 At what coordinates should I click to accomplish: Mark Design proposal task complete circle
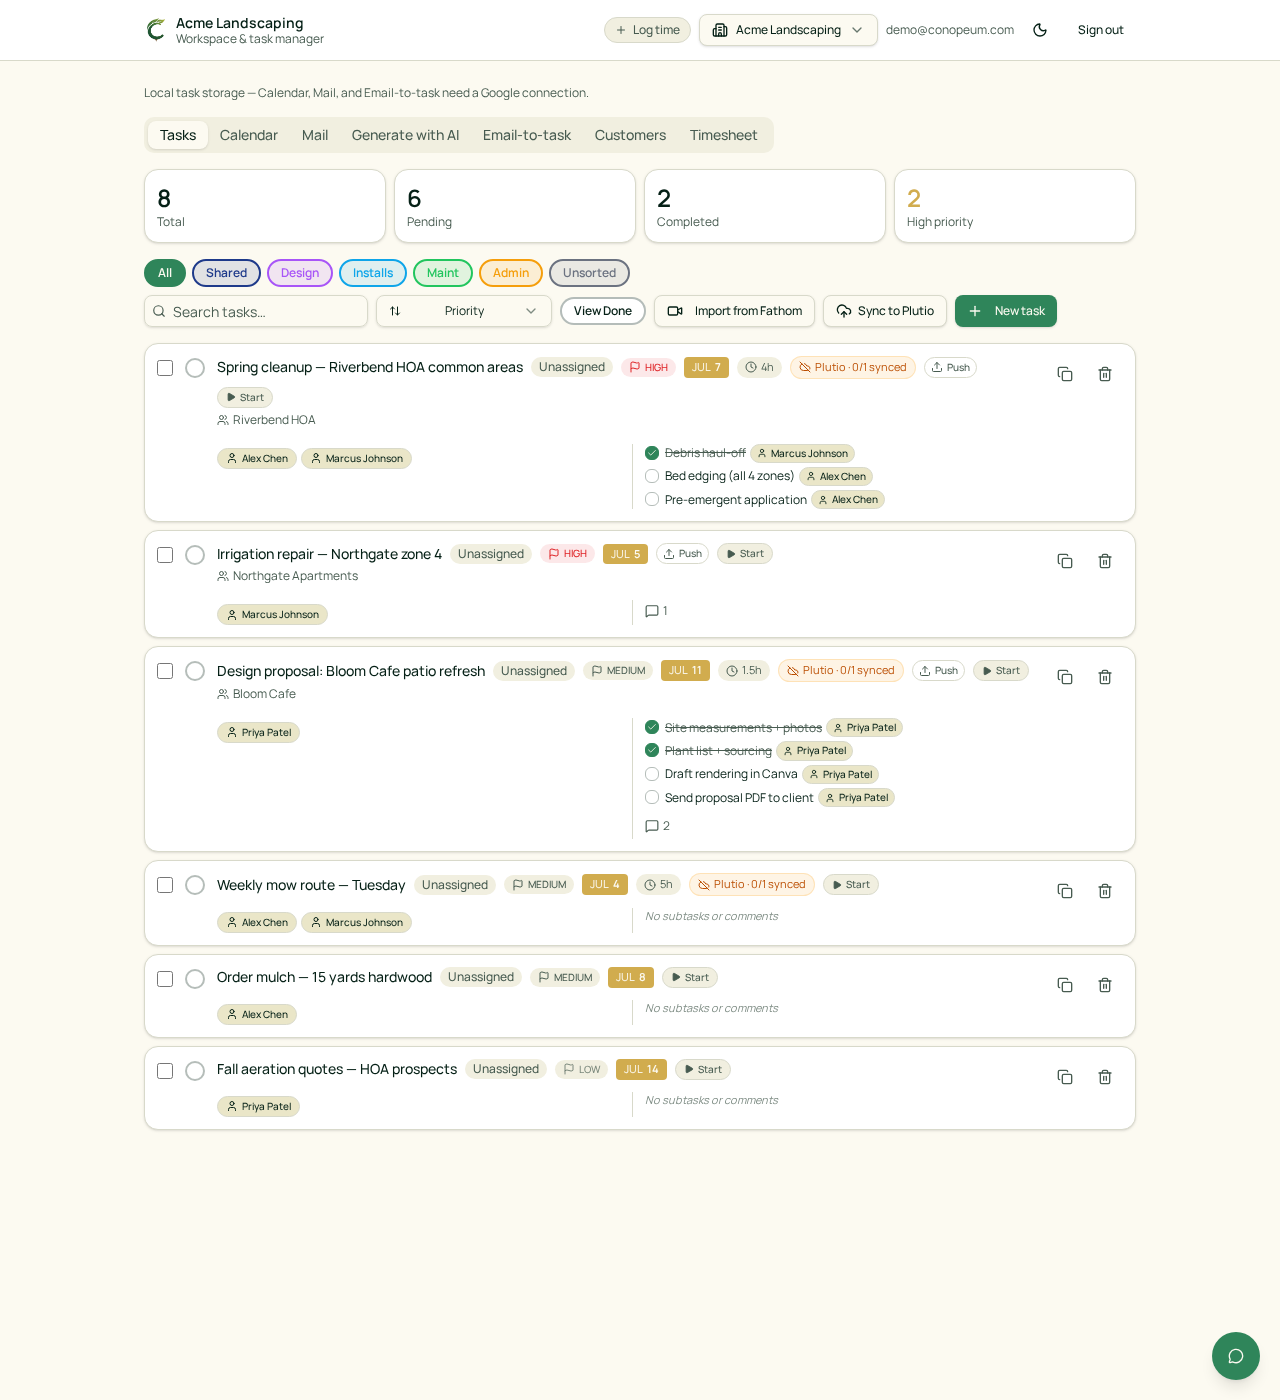click(x=195, y=671)
